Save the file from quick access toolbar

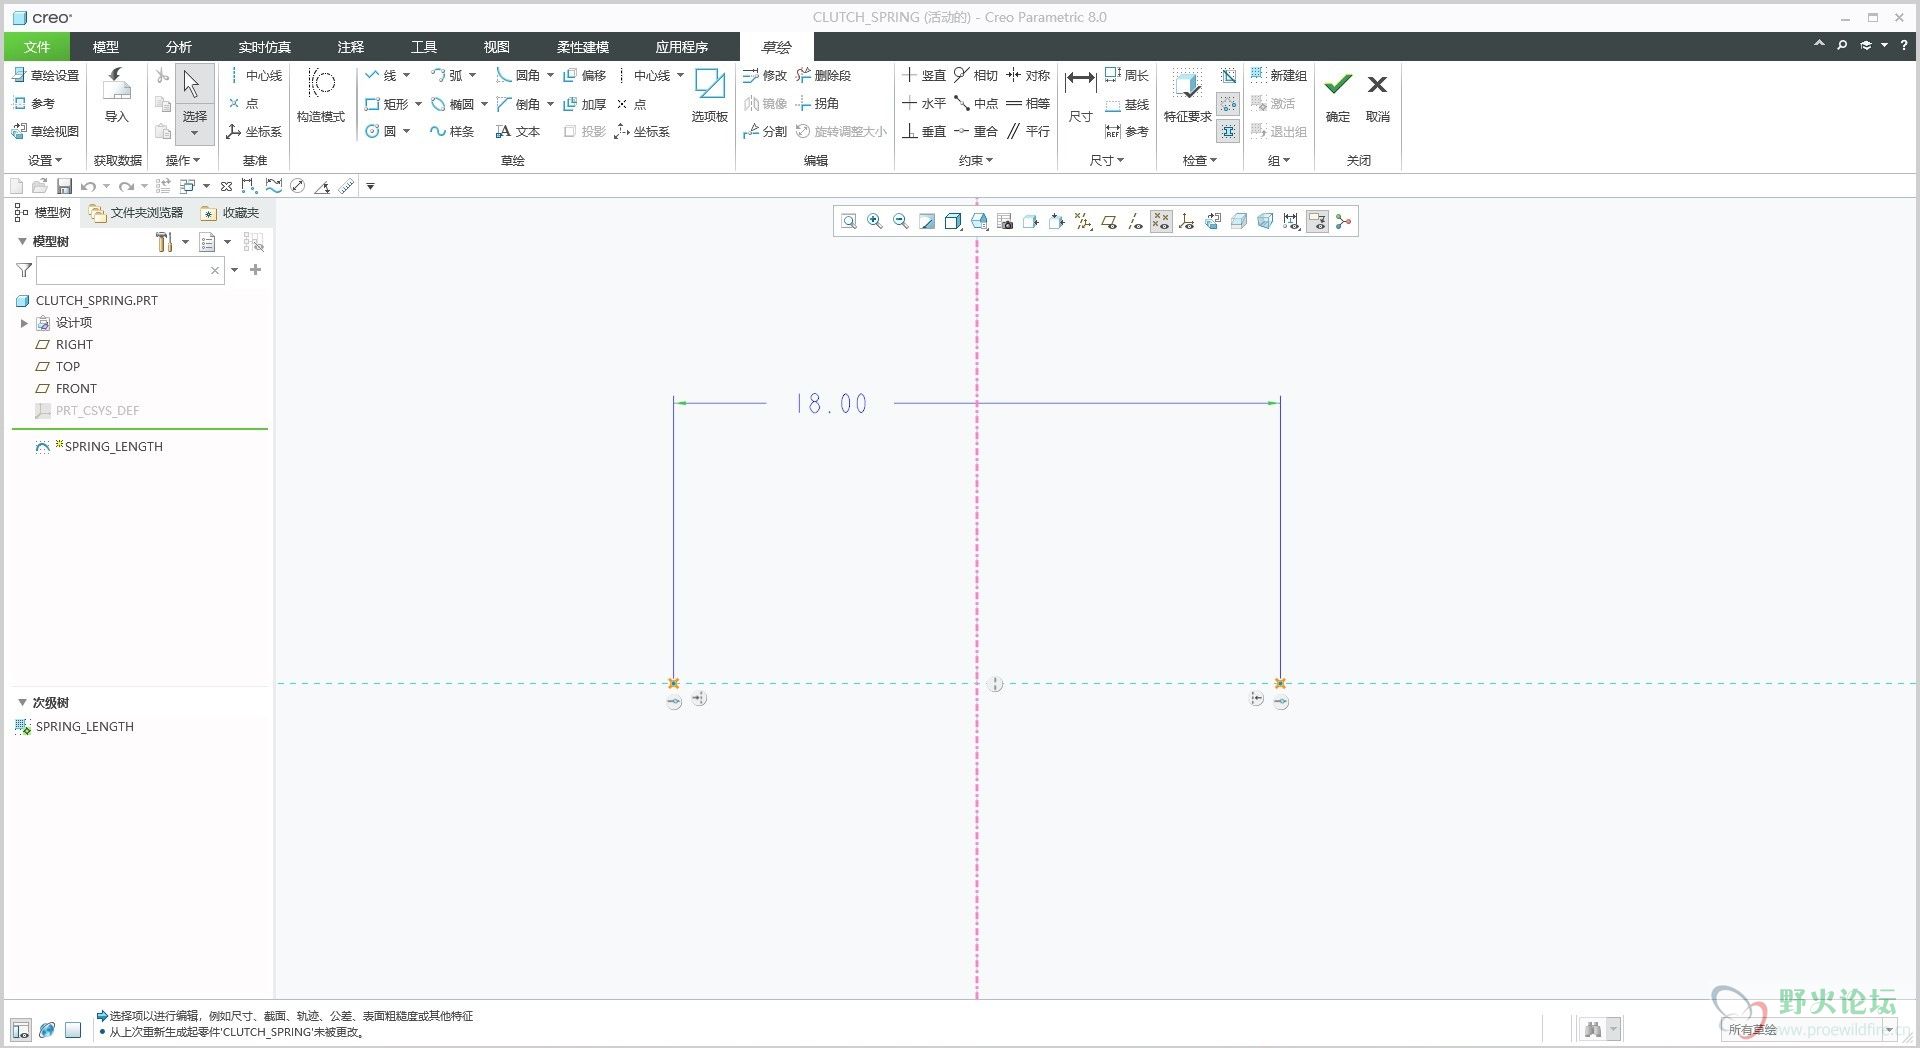pos(64,186)
